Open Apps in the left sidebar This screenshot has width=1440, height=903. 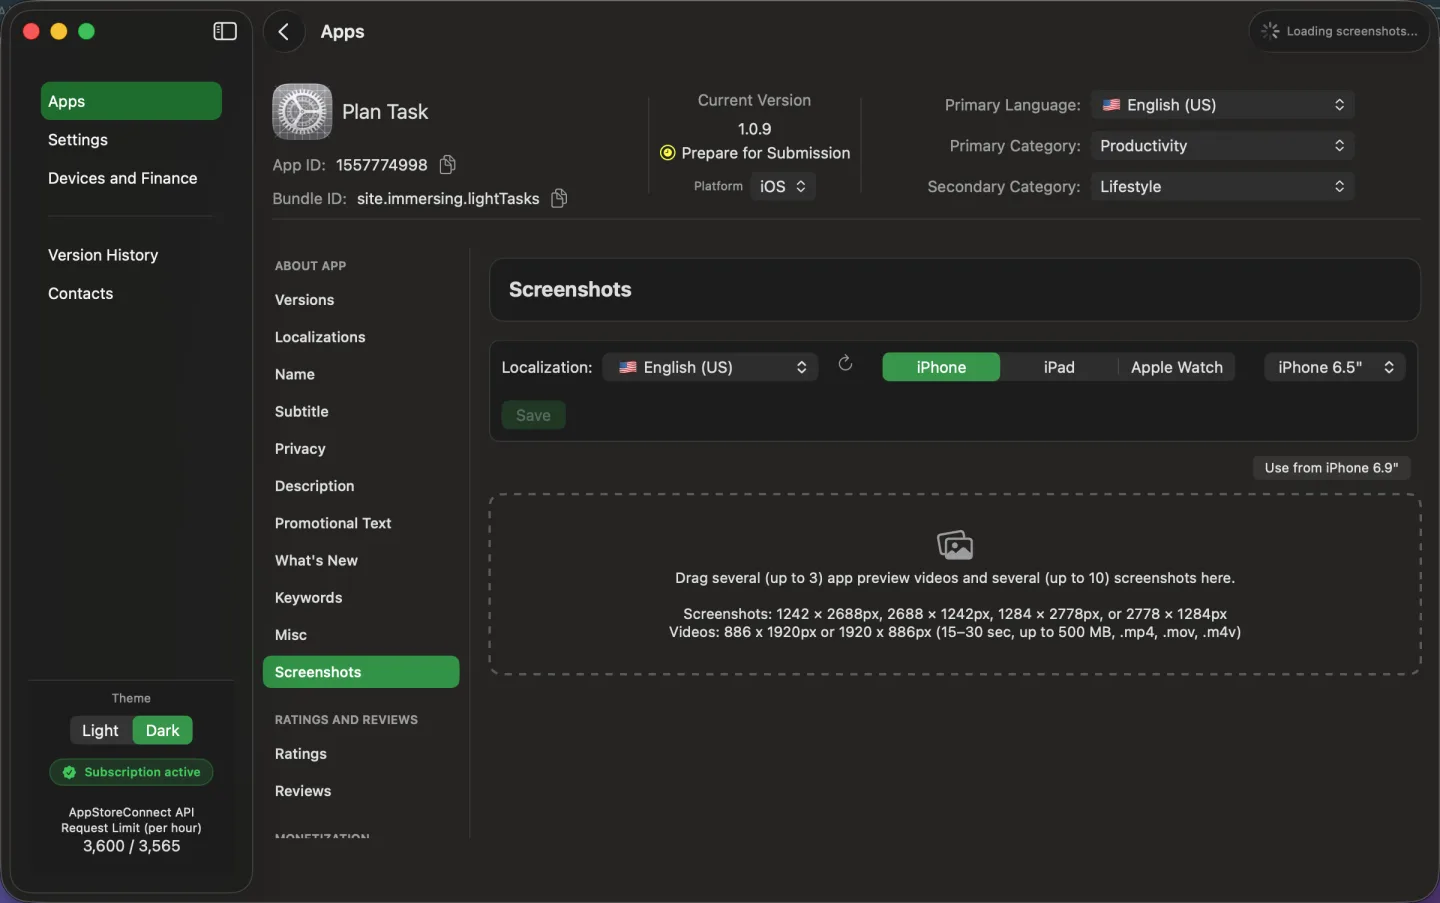pyautogui.click(x=131, y=101)
